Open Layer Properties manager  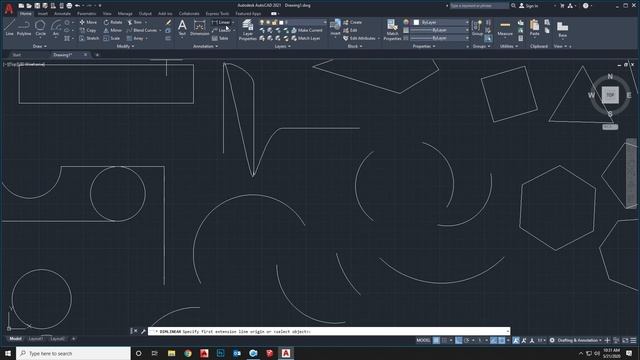tap(247, 30)
